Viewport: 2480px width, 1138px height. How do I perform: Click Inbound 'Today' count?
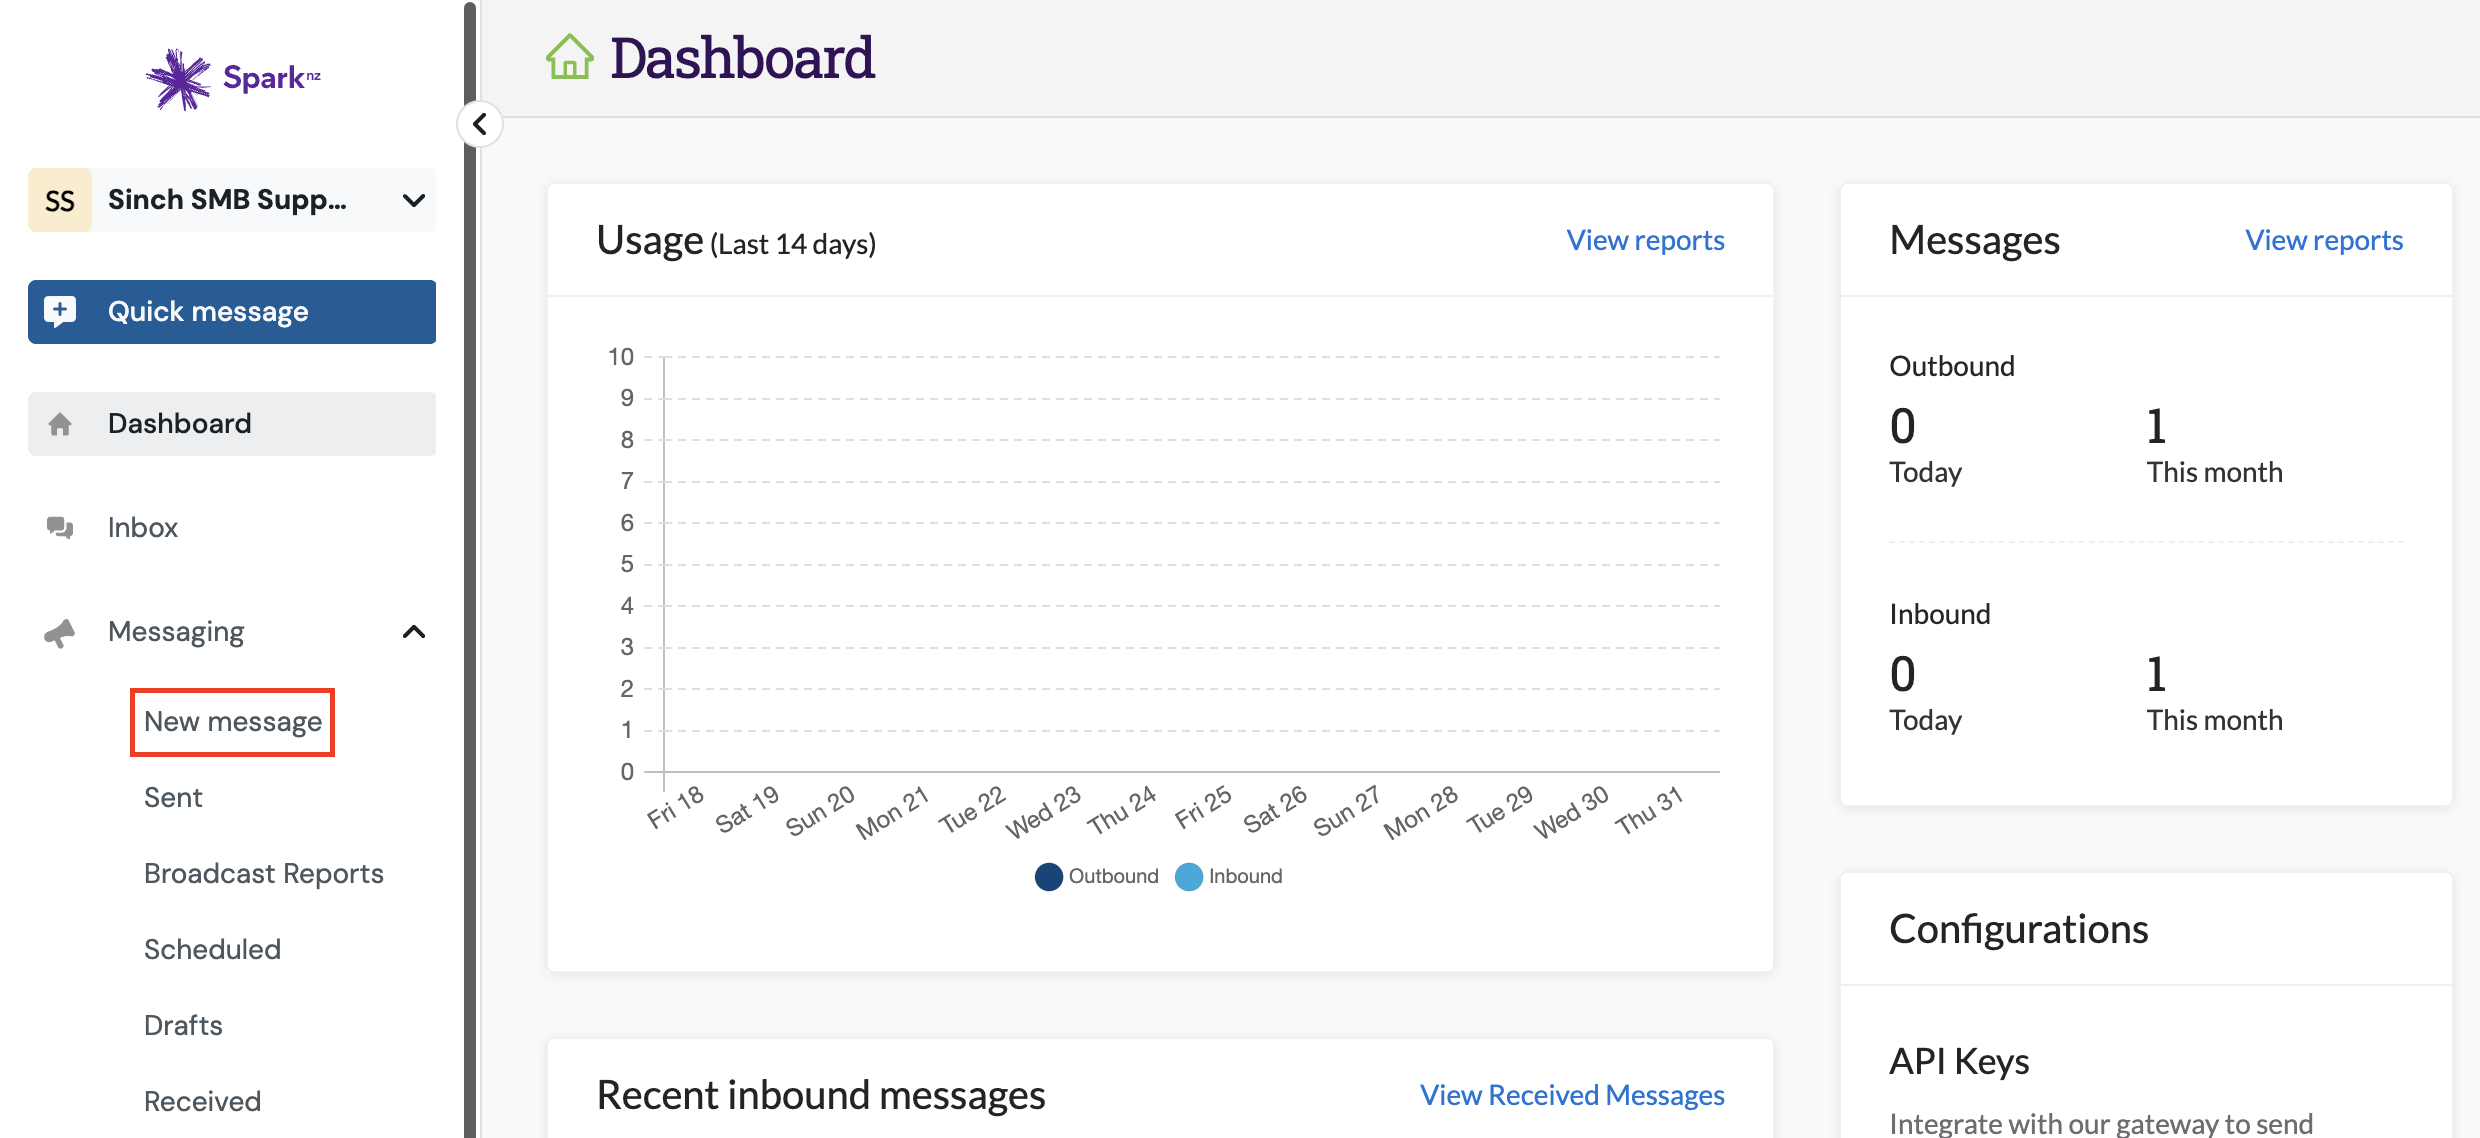[x=1902, y=675]
